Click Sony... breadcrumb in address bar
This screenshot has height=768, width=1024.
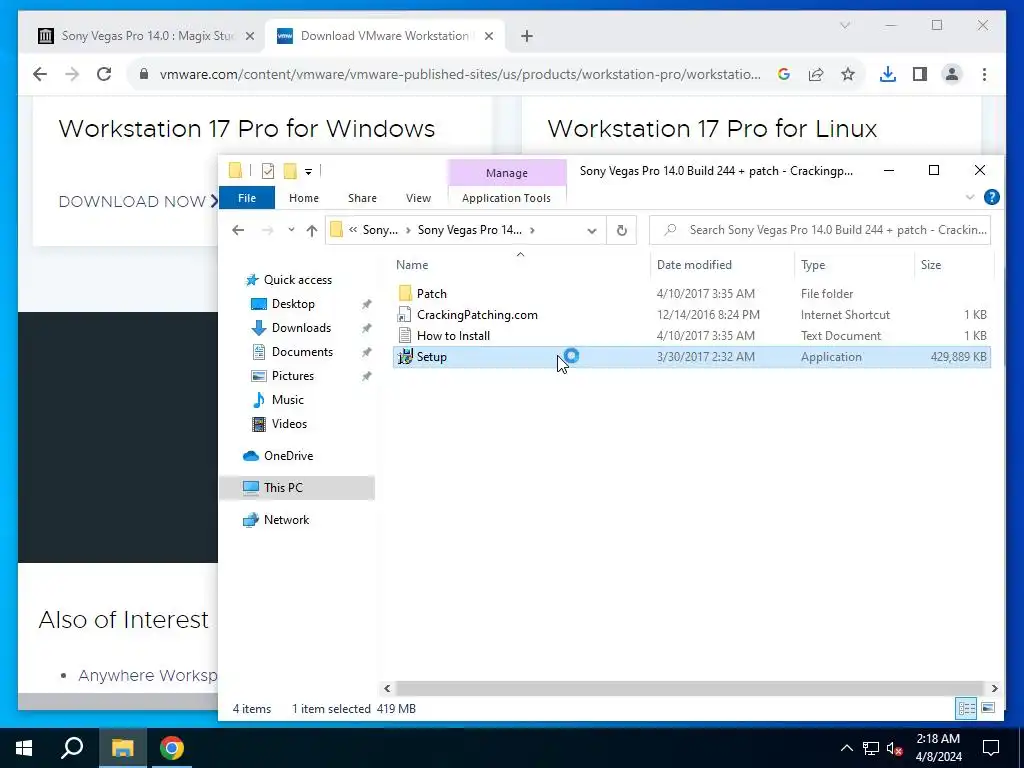coord(380,230)
